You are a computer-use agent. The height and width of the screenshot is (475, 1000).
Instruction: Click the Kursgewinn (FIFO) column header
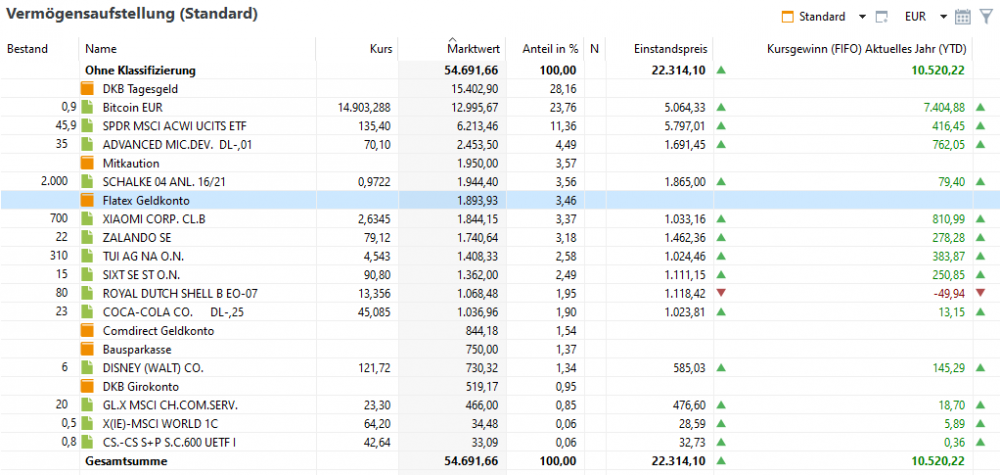pyautogui.click(x=865, y=48)
